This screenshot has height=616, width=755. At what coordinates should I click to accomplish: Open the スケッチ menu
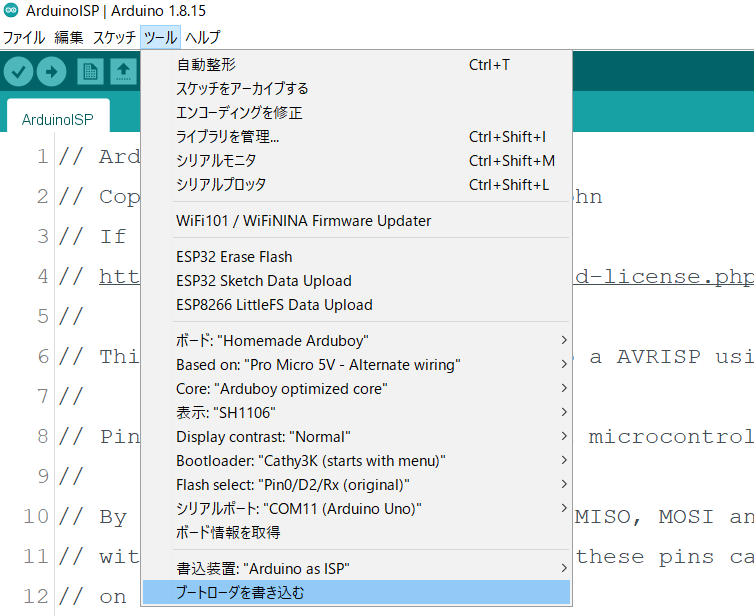pos(114,38)
